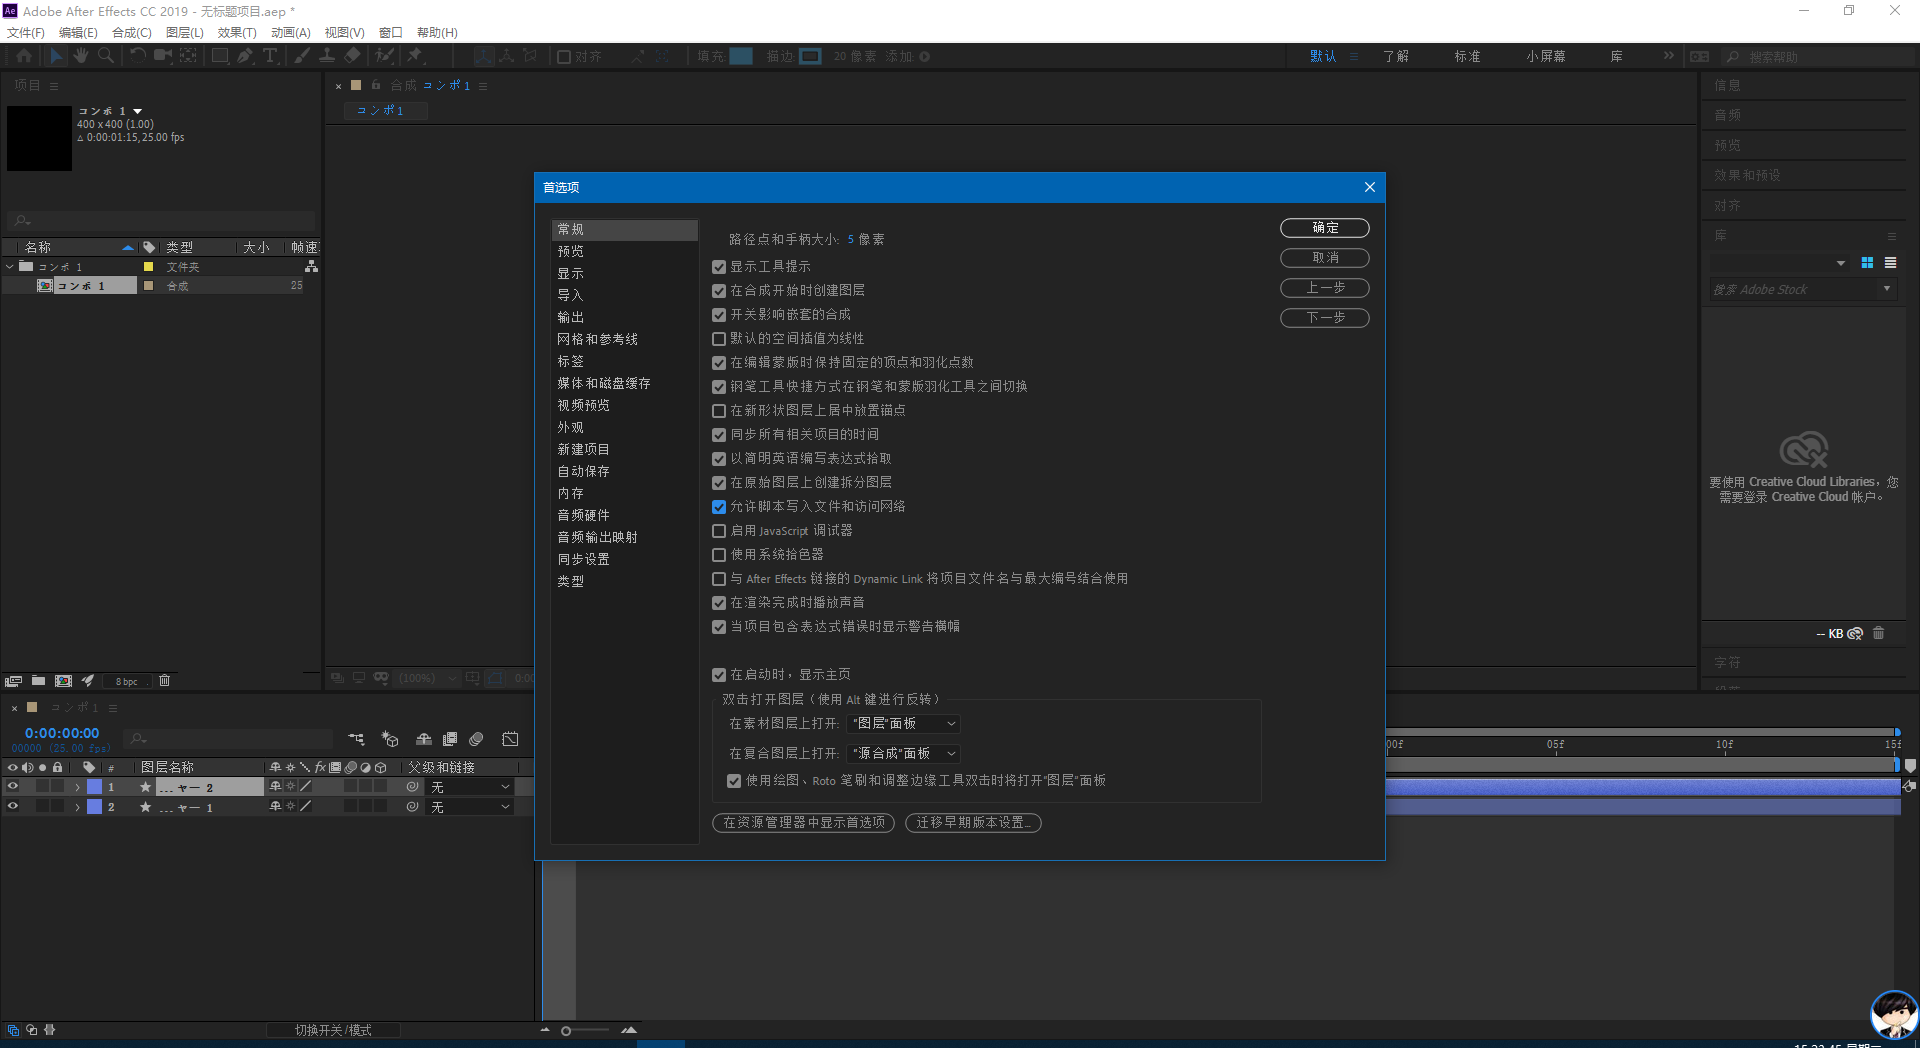Click the 确定 button

pos(1325,228)
